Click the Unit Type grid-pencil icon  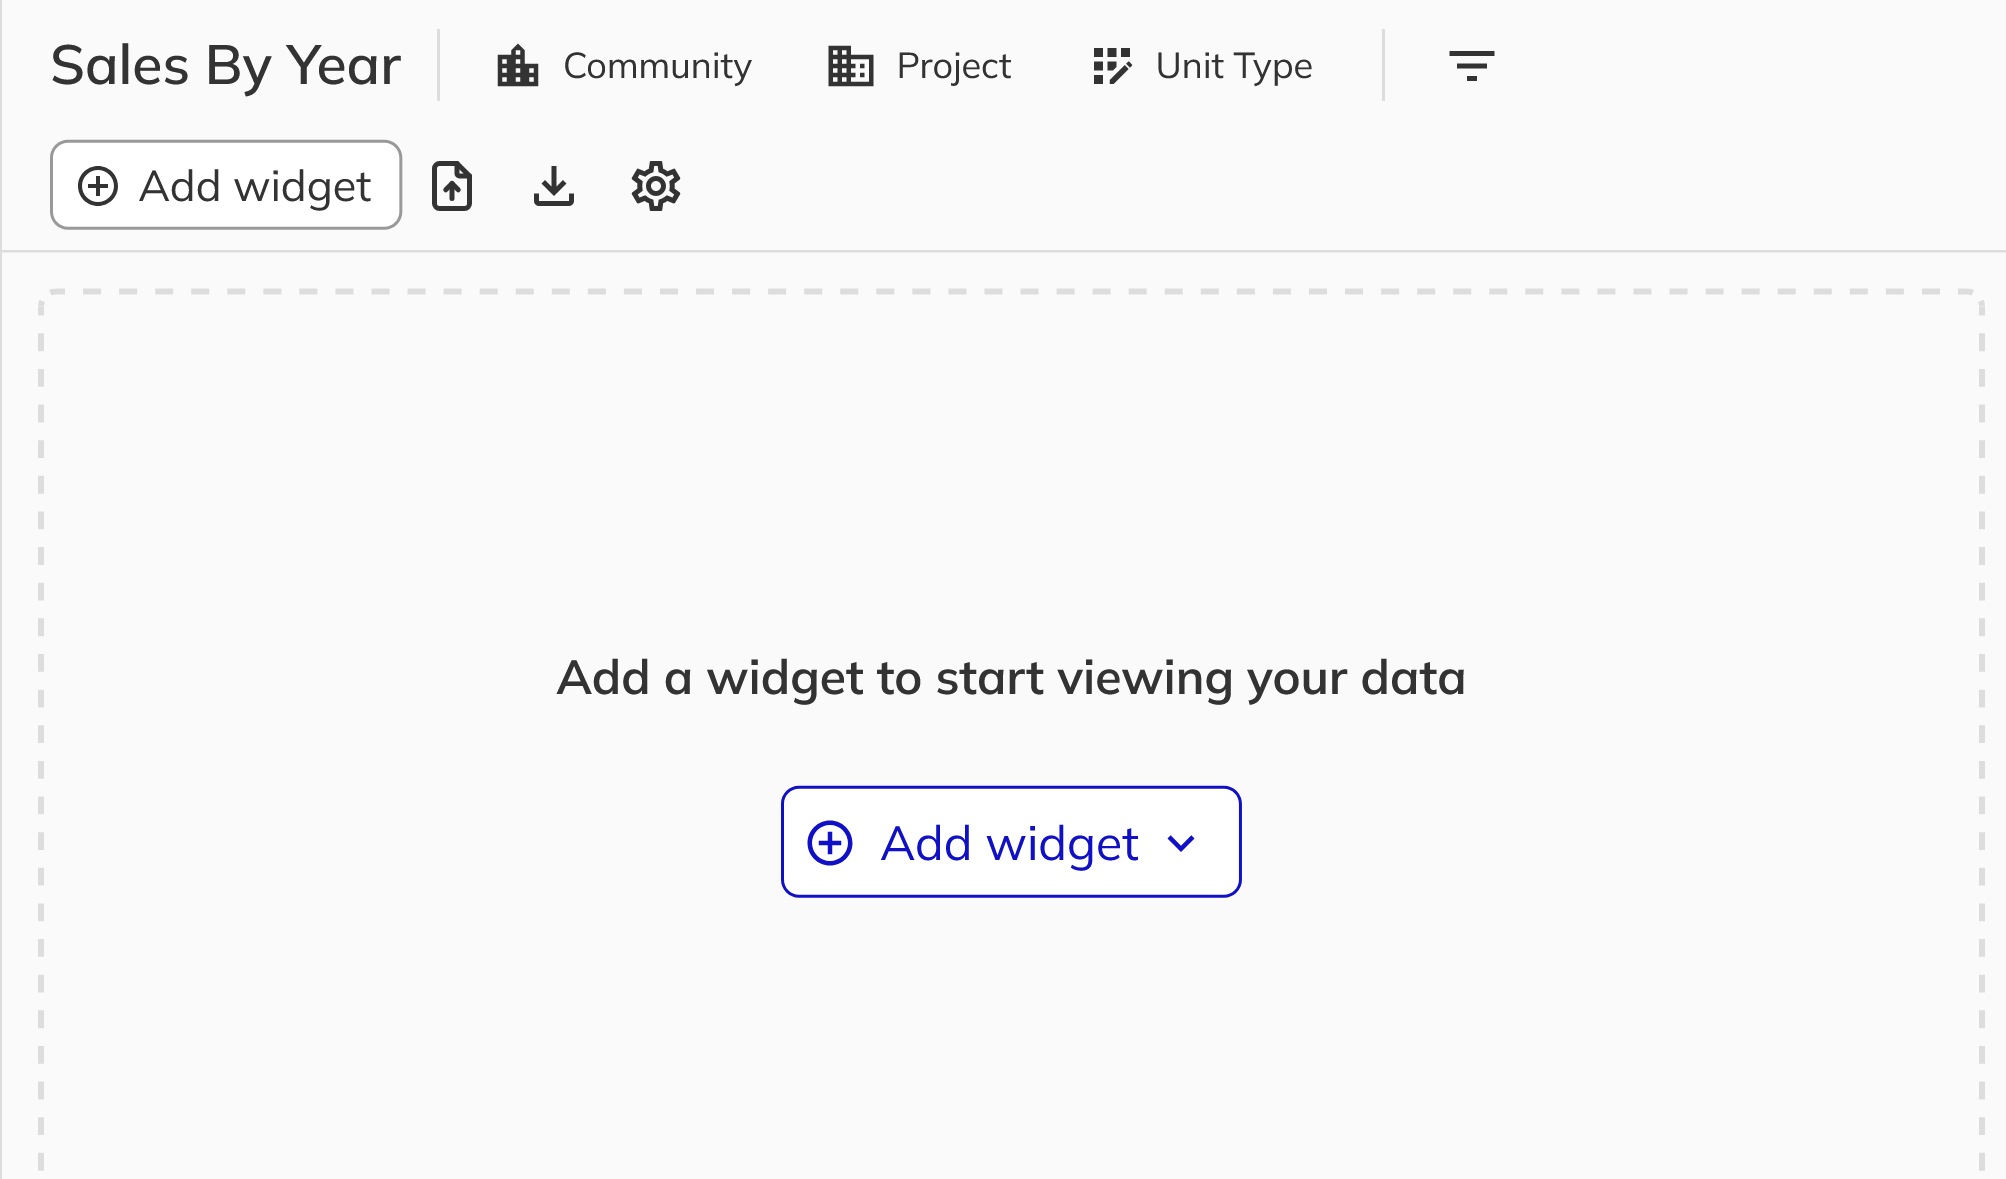tap(1112, 66)
